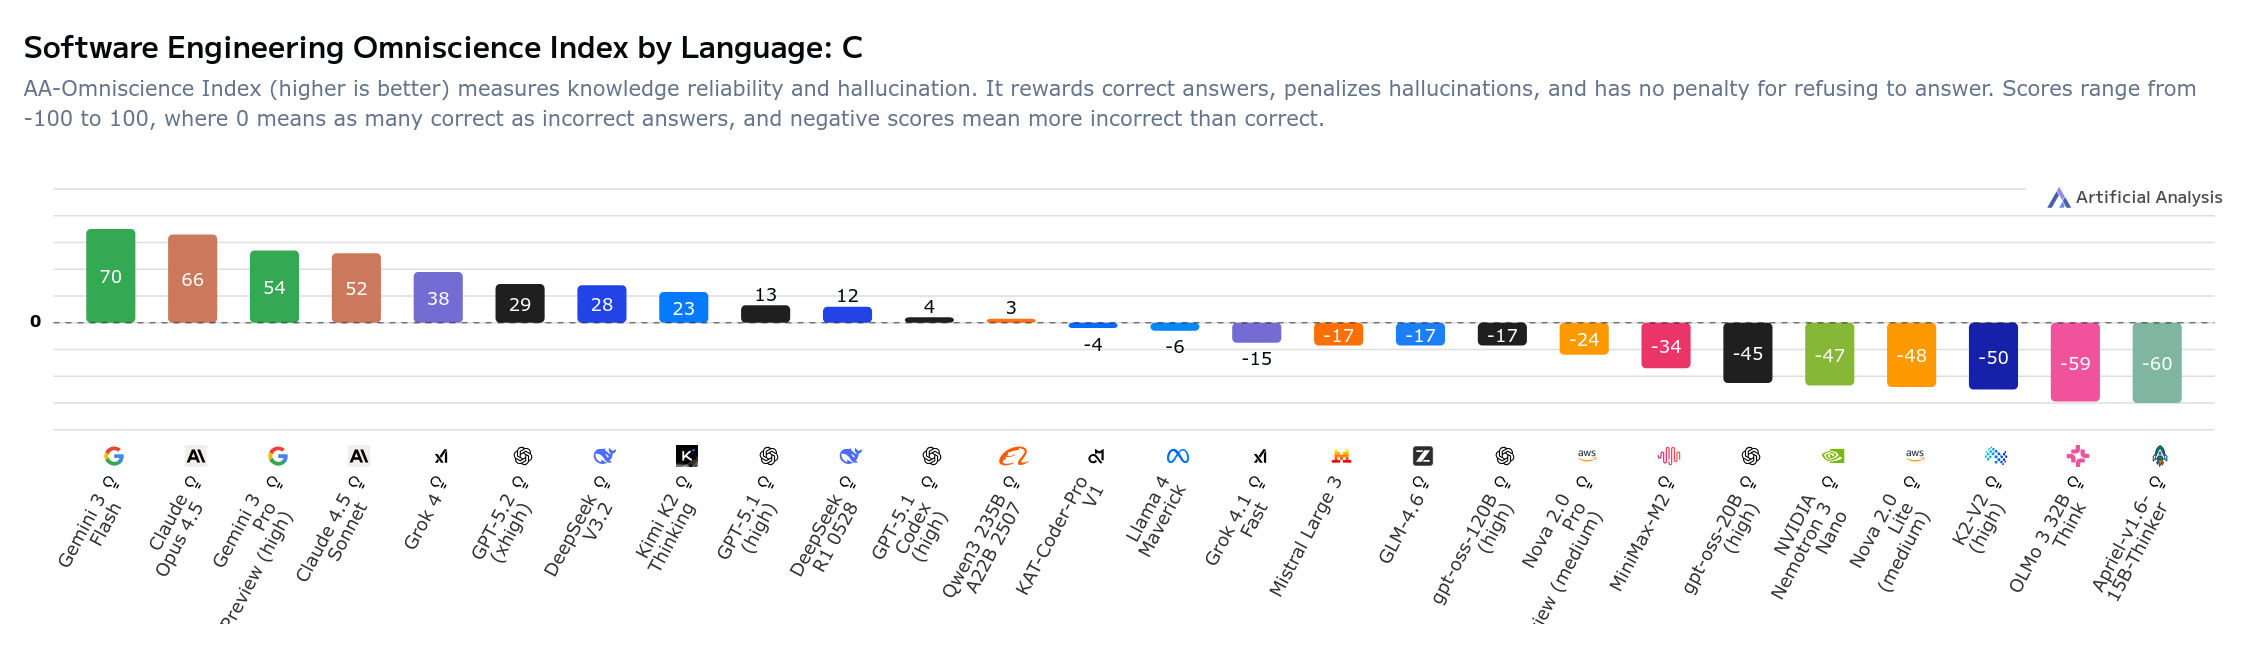Click the Alibaba logo above Qwen3 235B
Image resolution: width=2253 pixels, height=648 pixels.
[x=1013, y=456]
